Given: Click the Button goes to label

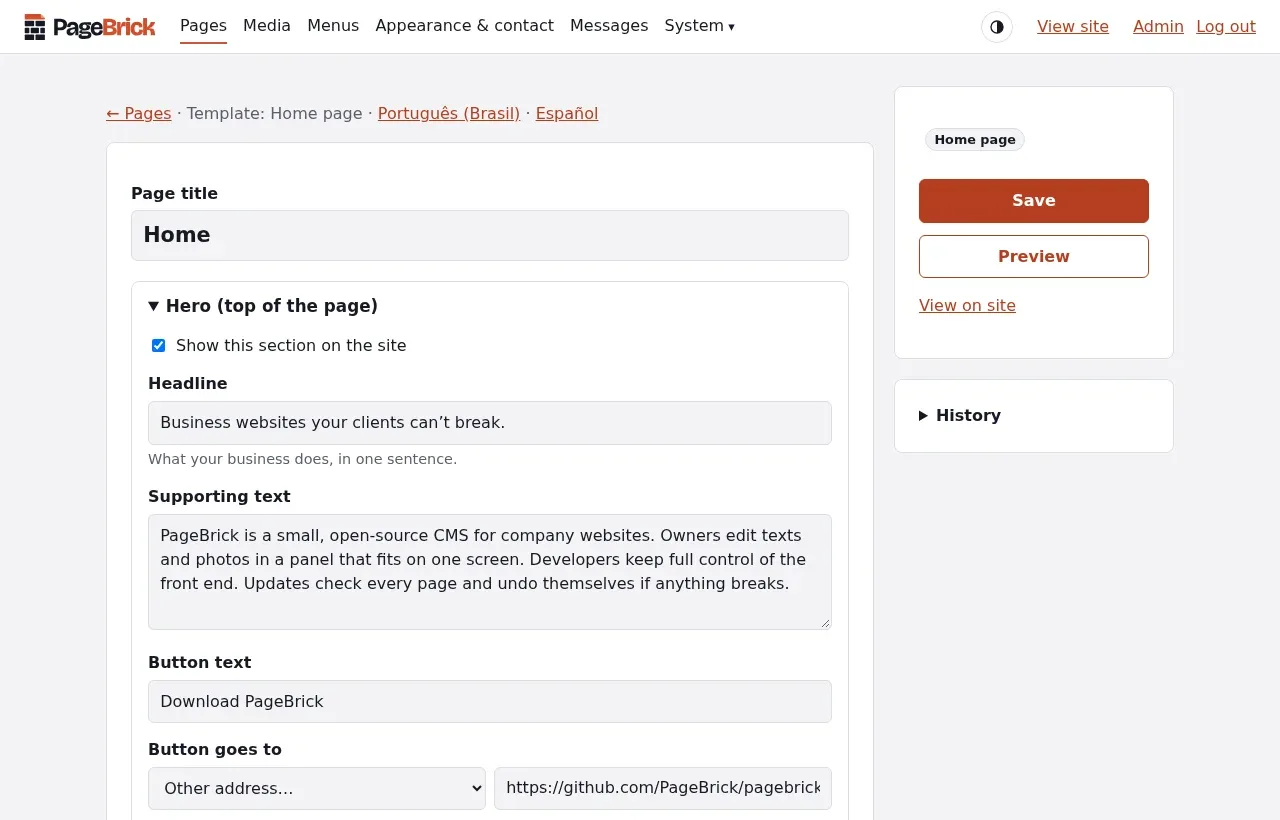Looking at the screenshot, I should pyautogui.click(x=215, y=750).
